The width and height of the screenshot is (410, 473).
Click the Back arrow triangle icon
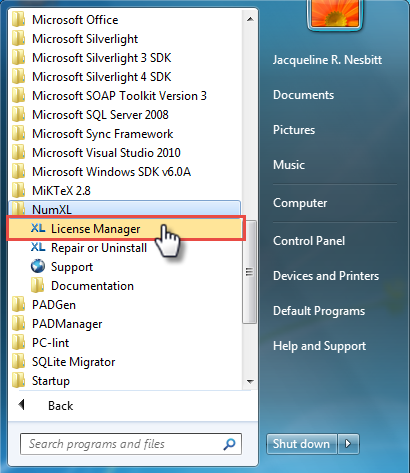(x=22, y=405)
